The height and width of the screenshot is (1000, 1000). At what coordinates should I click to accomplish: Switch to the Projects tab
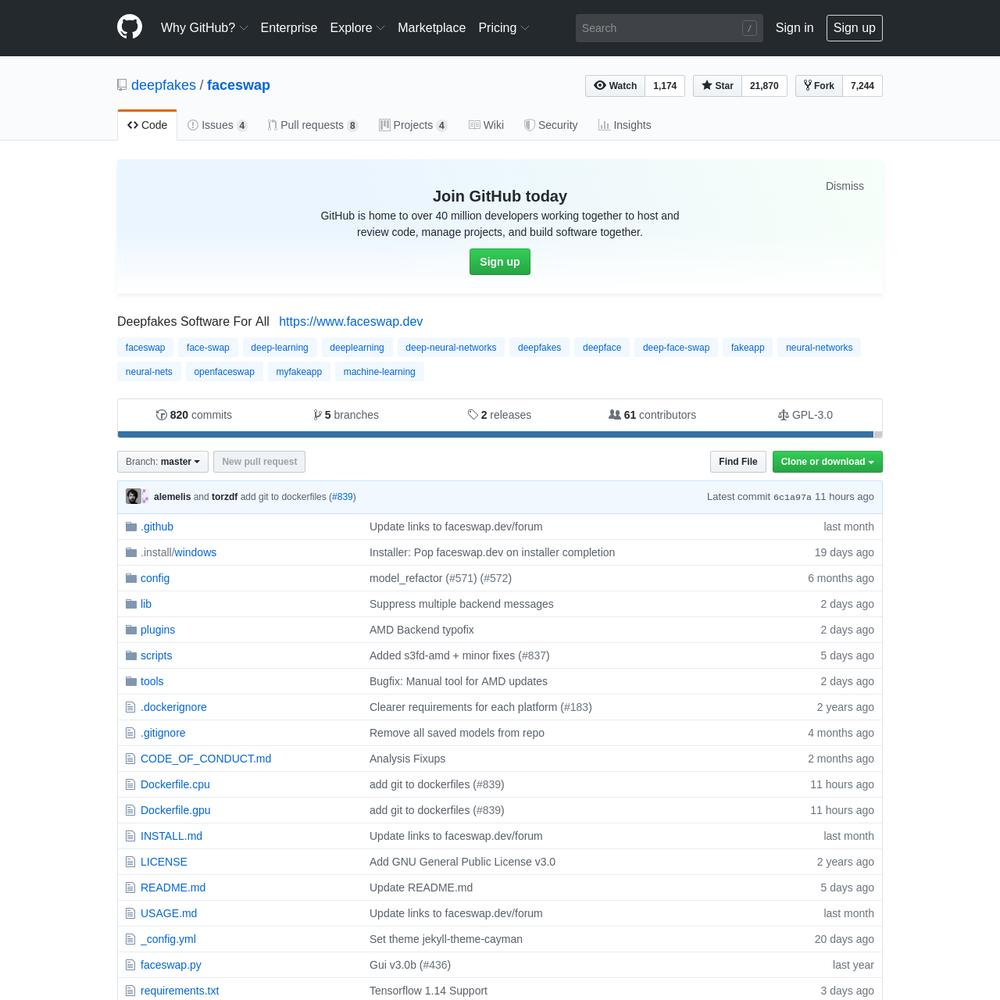coord(413,125)
